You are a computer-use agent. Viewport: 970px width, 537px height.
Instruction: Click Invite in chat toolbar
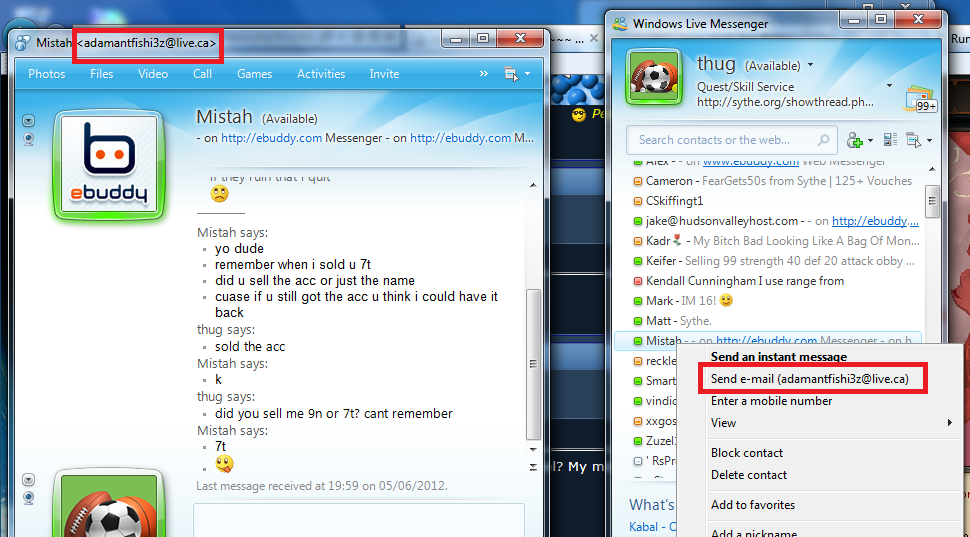point(384,74)
